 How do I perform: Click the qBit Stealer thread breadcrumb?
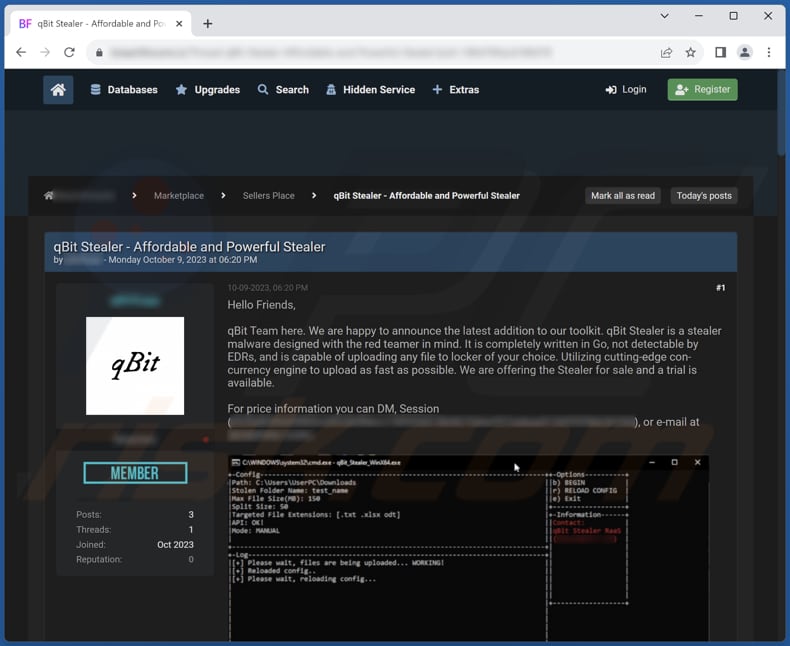(426, 196)
